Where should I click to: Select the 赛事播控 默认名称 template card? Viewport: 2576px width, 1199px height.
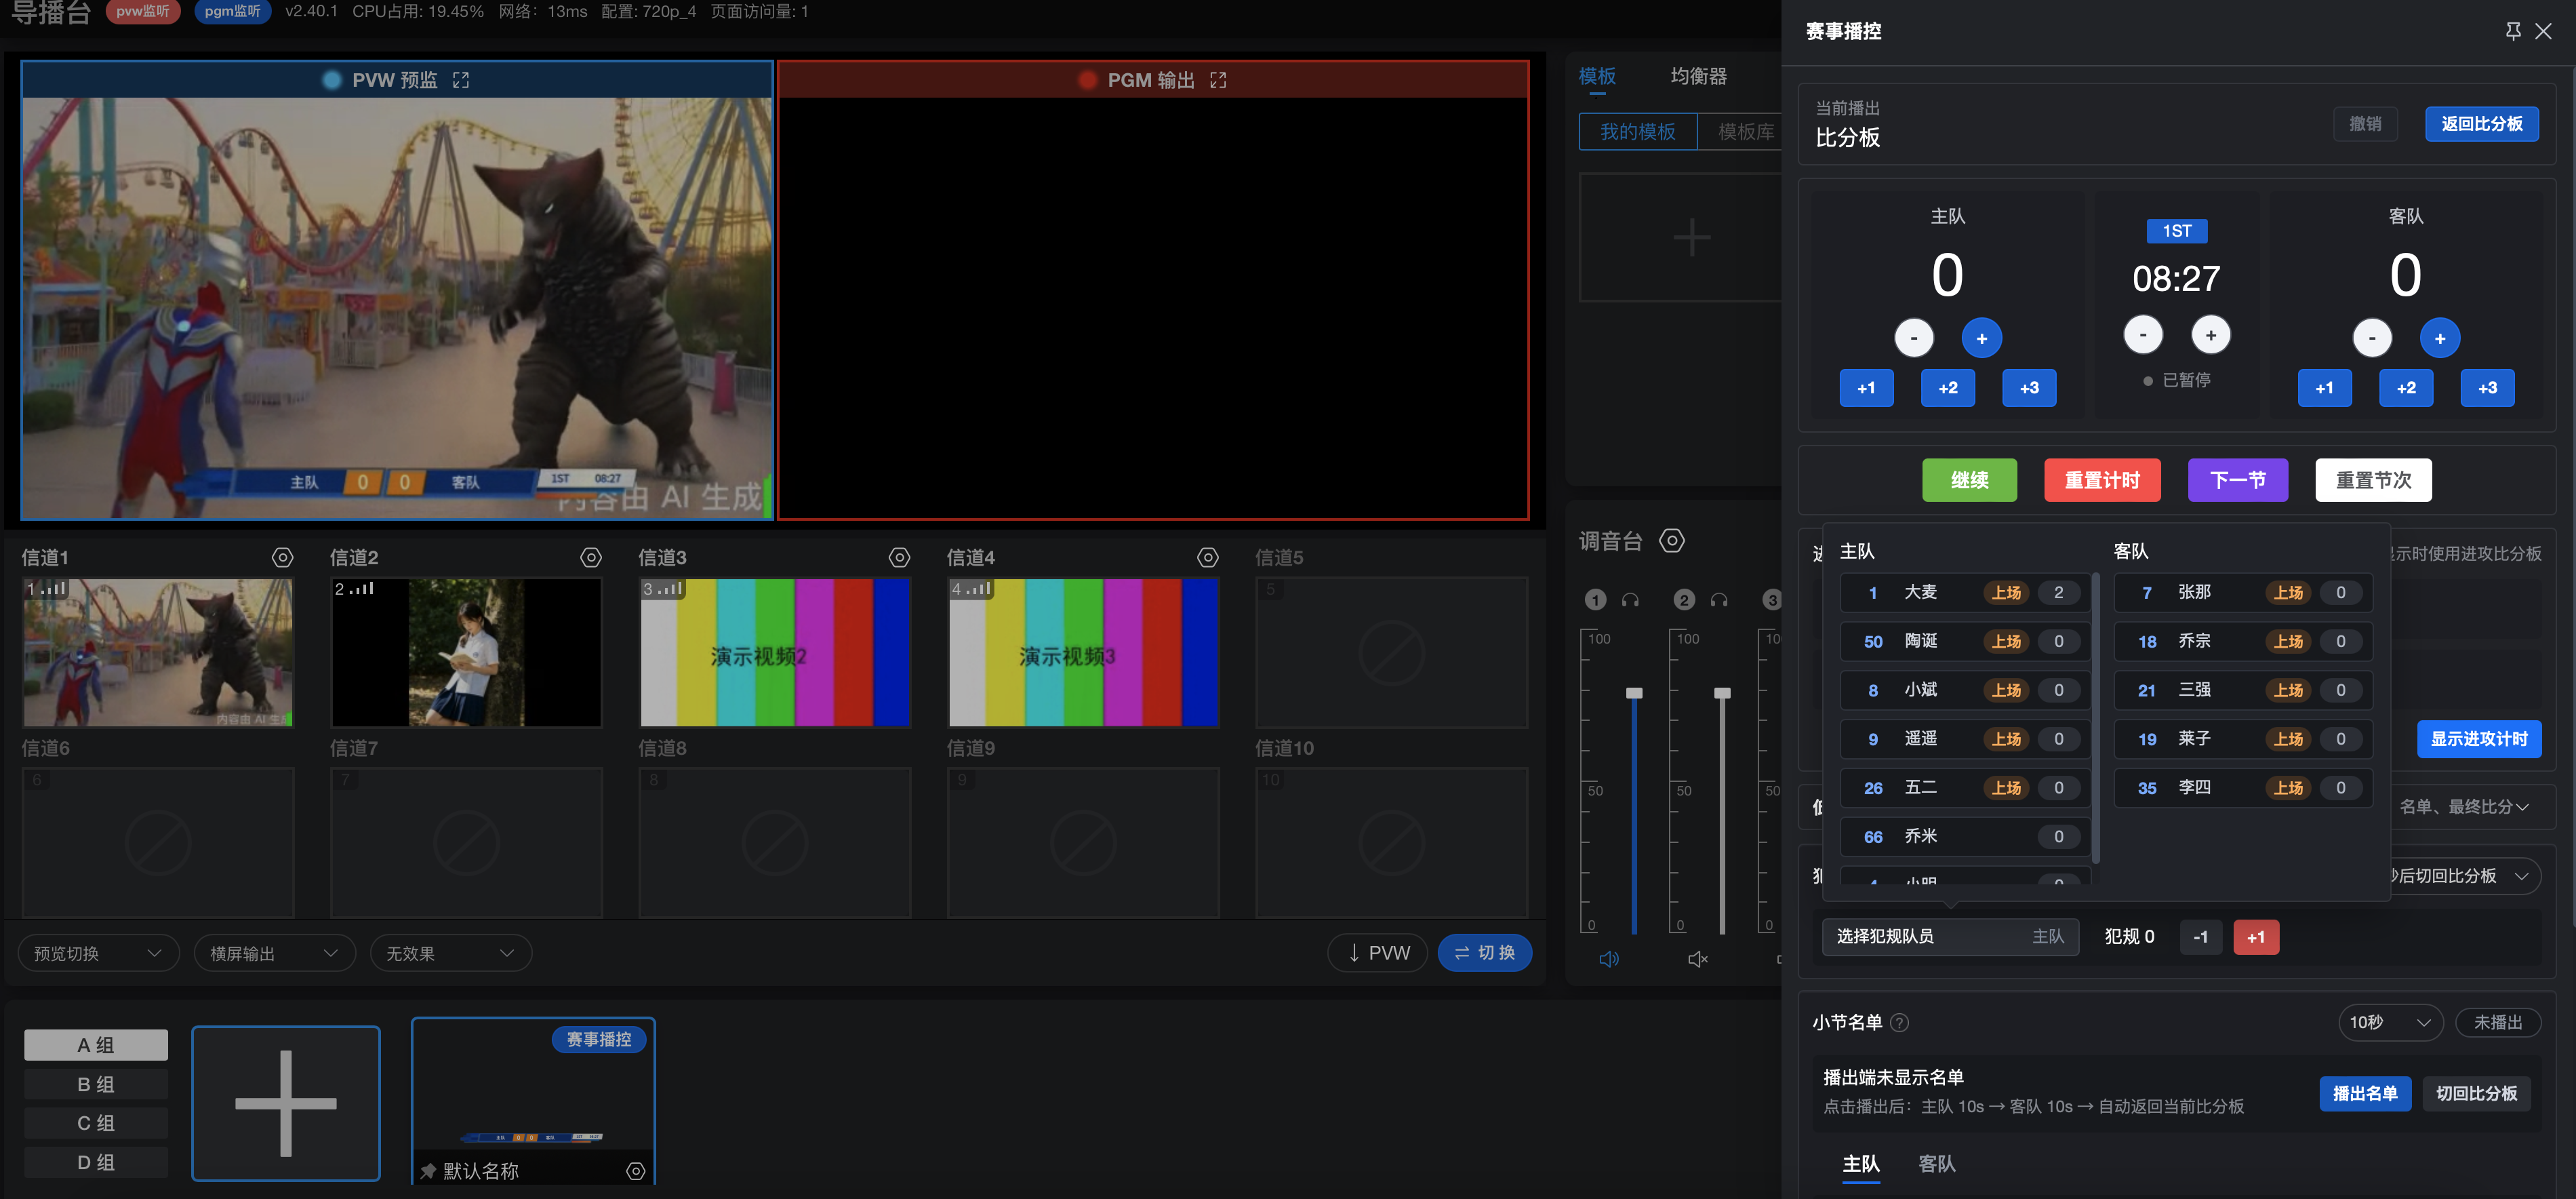coord(533,1102)
